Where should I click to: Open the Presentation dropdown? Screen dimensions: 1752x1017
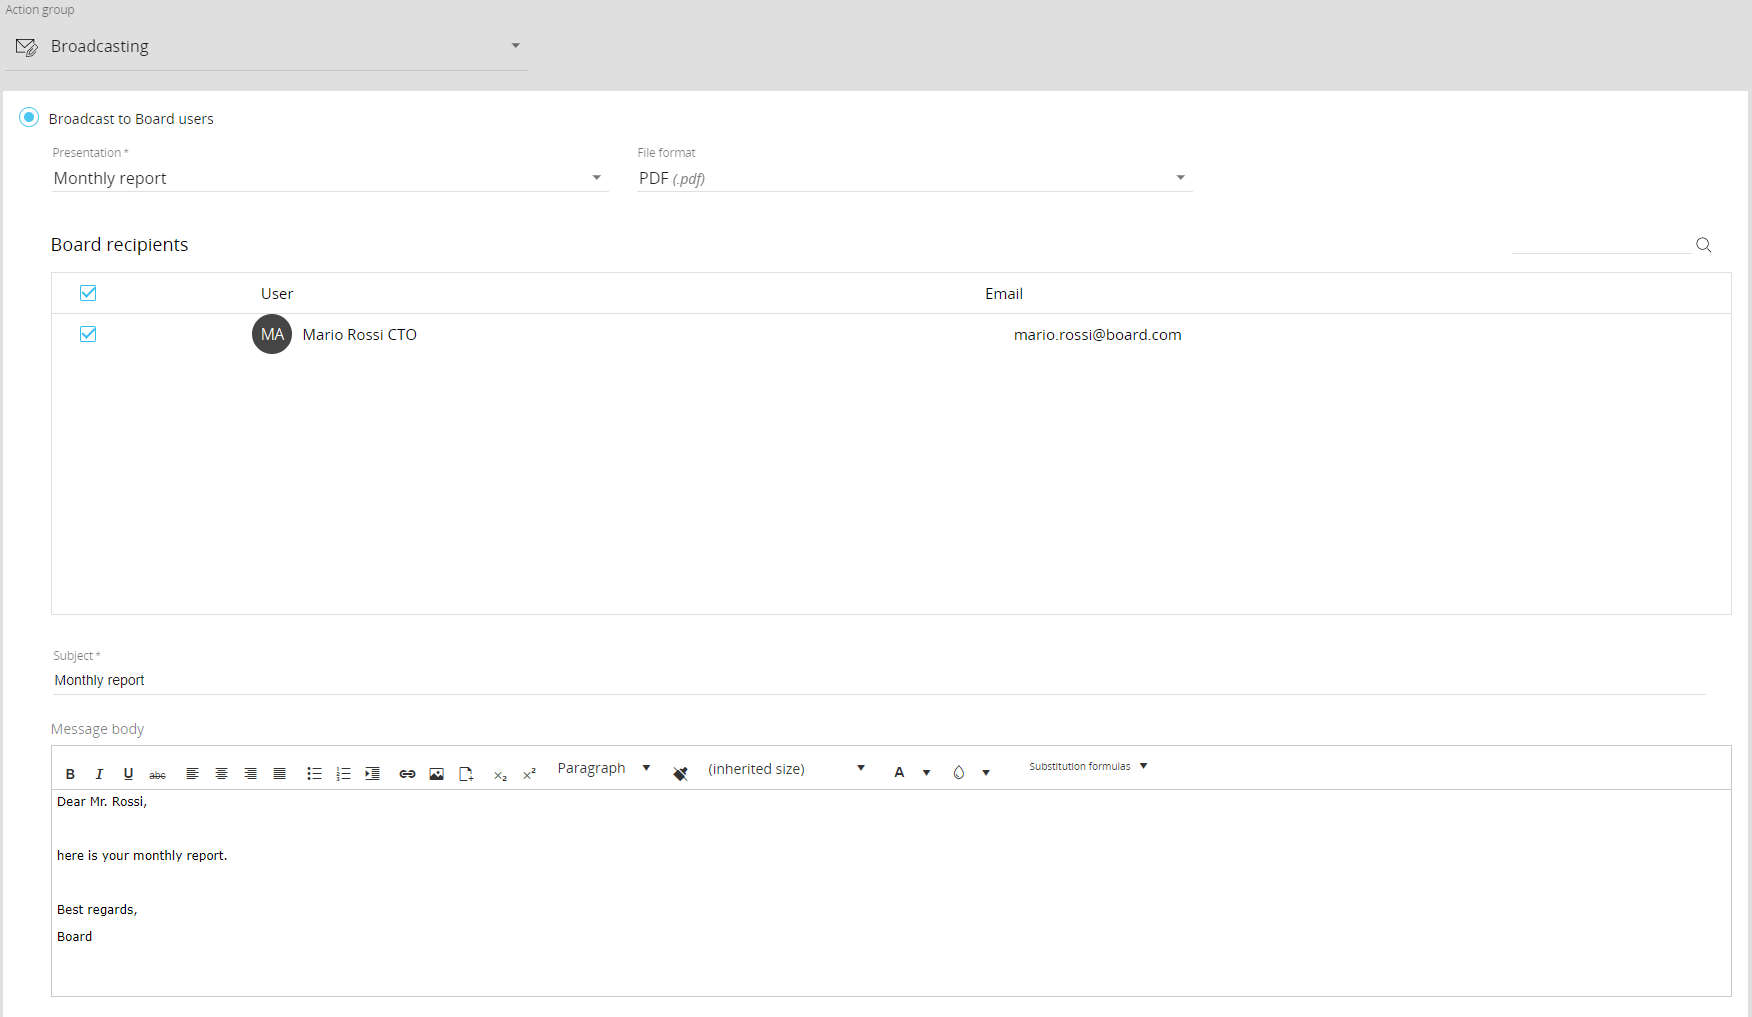(329, 178)
